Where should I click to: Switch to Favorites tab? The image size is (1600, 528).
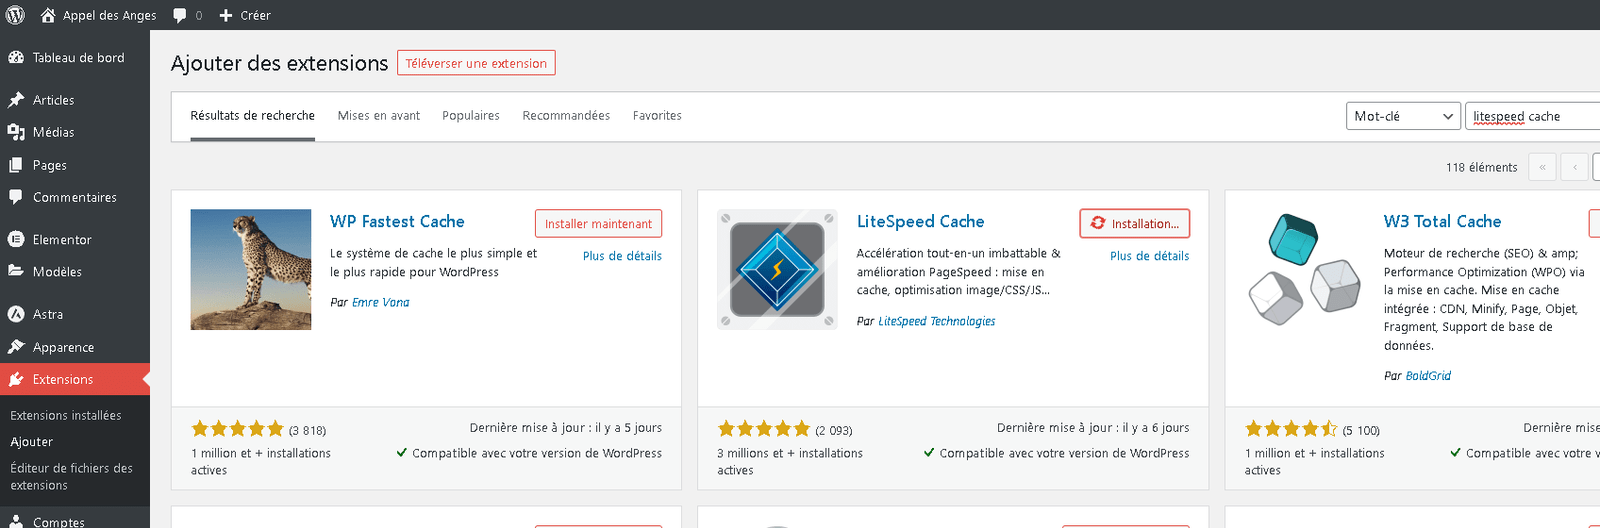point(657,116)
